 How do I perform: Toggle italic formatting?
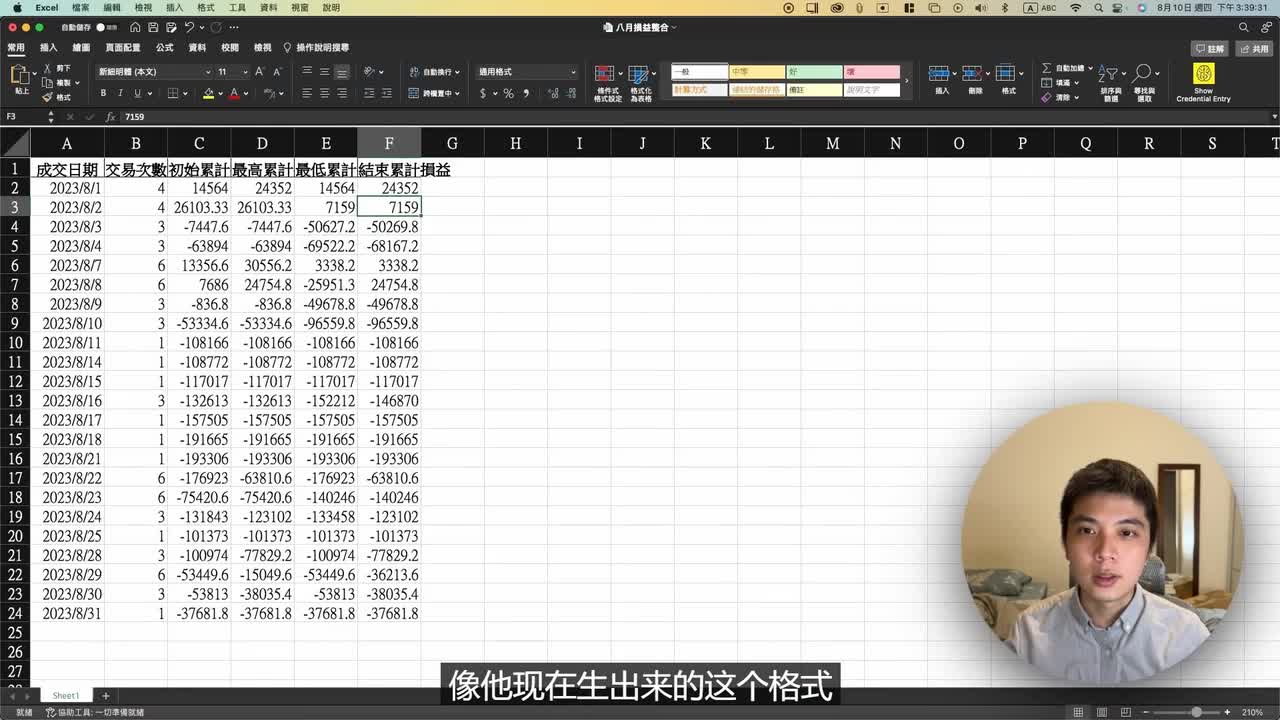tap(120, 93)
